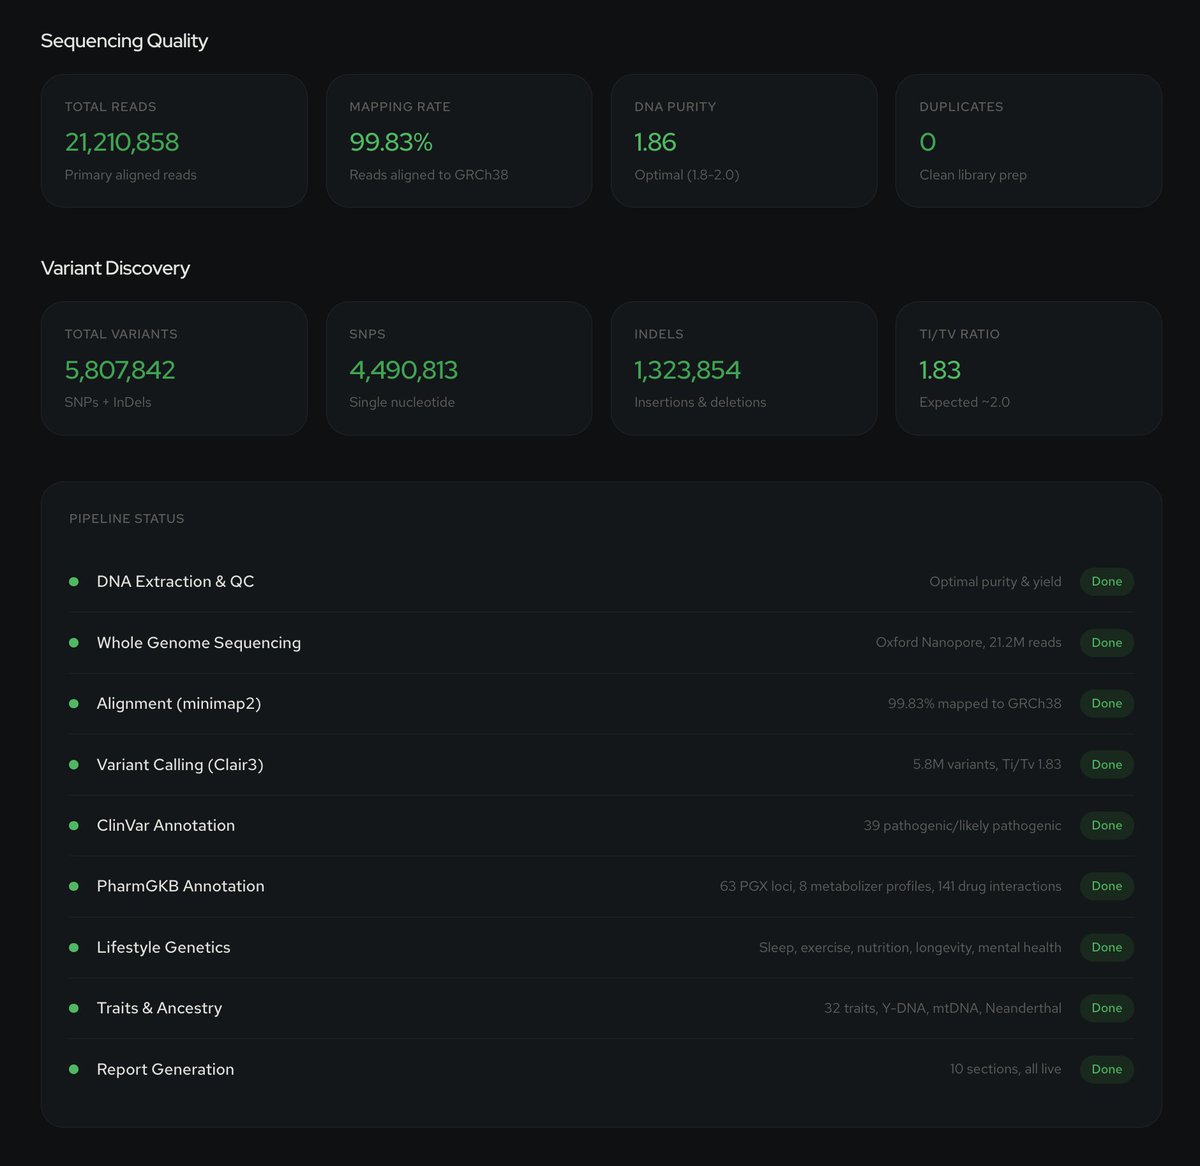Select the Mapping Rate 99.83% card
The width and height of the screenshot is (1200, 1166).
pyautogui.click(x=459, y=141)
